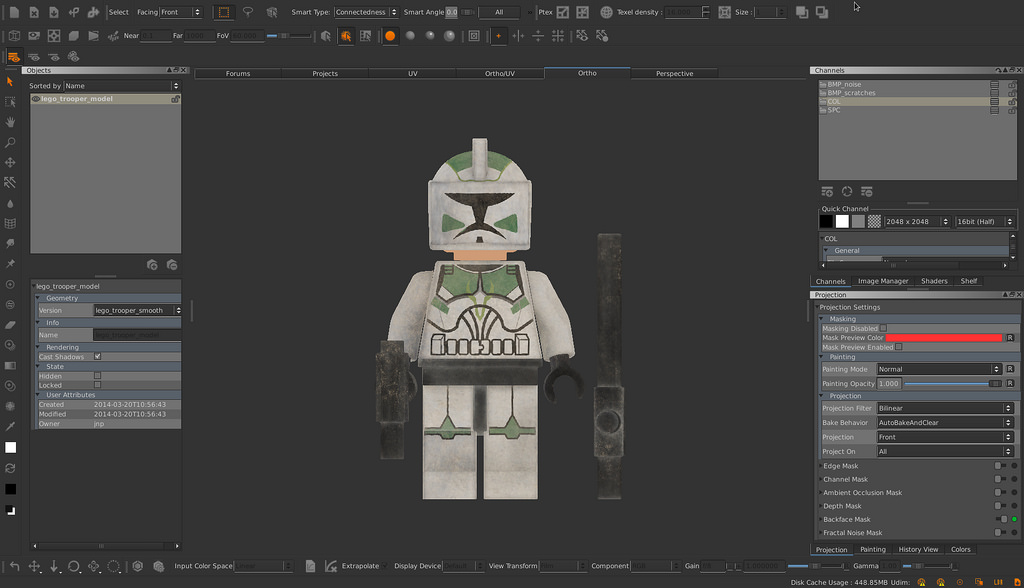1024x588 pixels.
Task: Toggle the single mirror symmetry icon
Action: click(x=518, y=36)
